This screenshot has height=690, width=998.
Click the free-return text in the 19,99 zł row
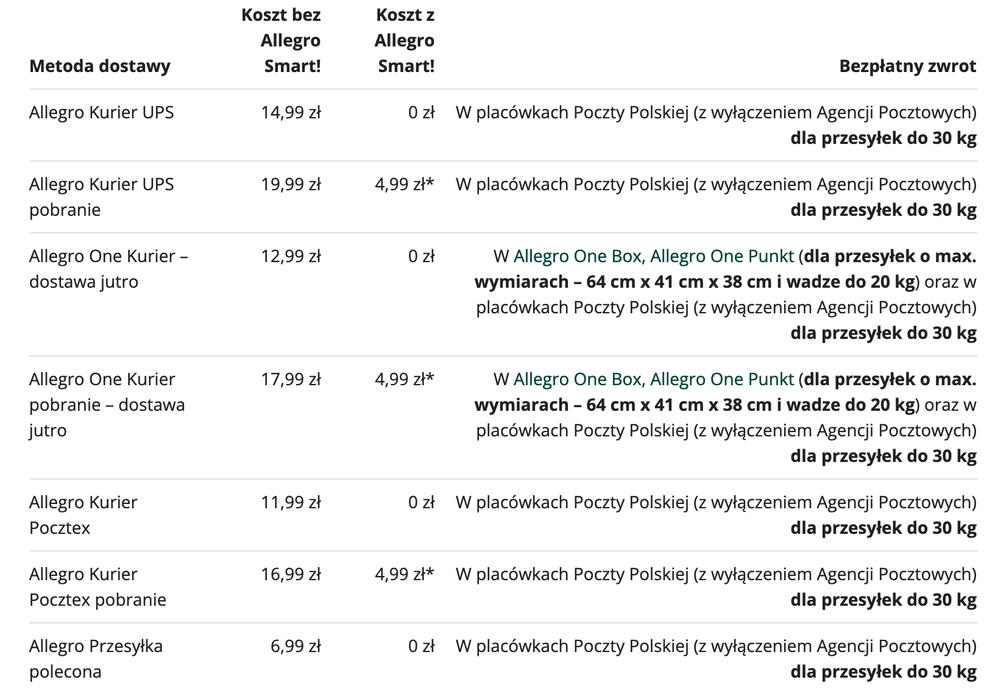[716, 197]
